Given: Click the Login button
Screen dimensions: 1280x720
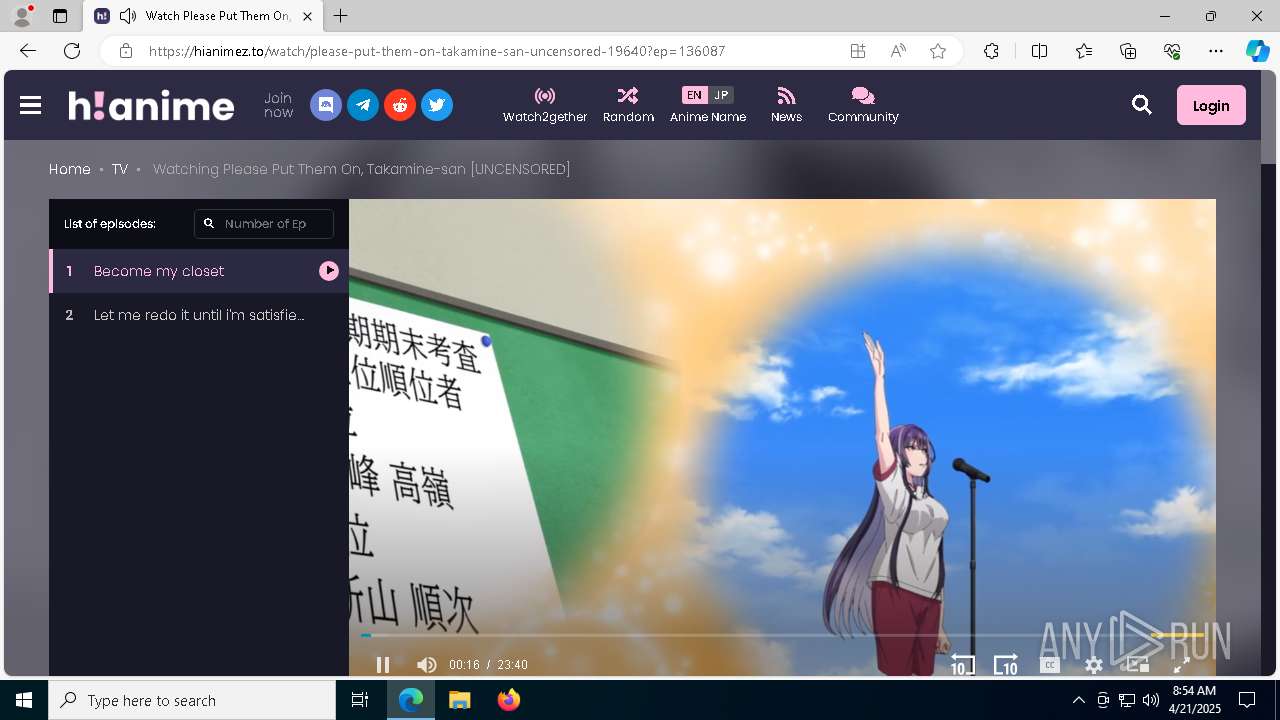Looking at the screenshot, I should [x=1211, y=105].
